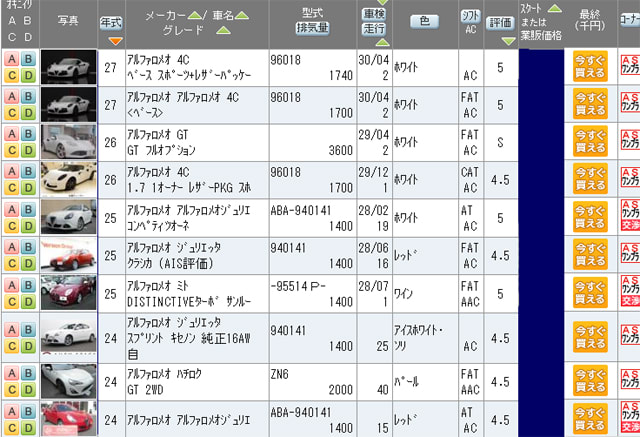Mark D for first 4C row
This screenshot has height=437, width=640.
28,75
